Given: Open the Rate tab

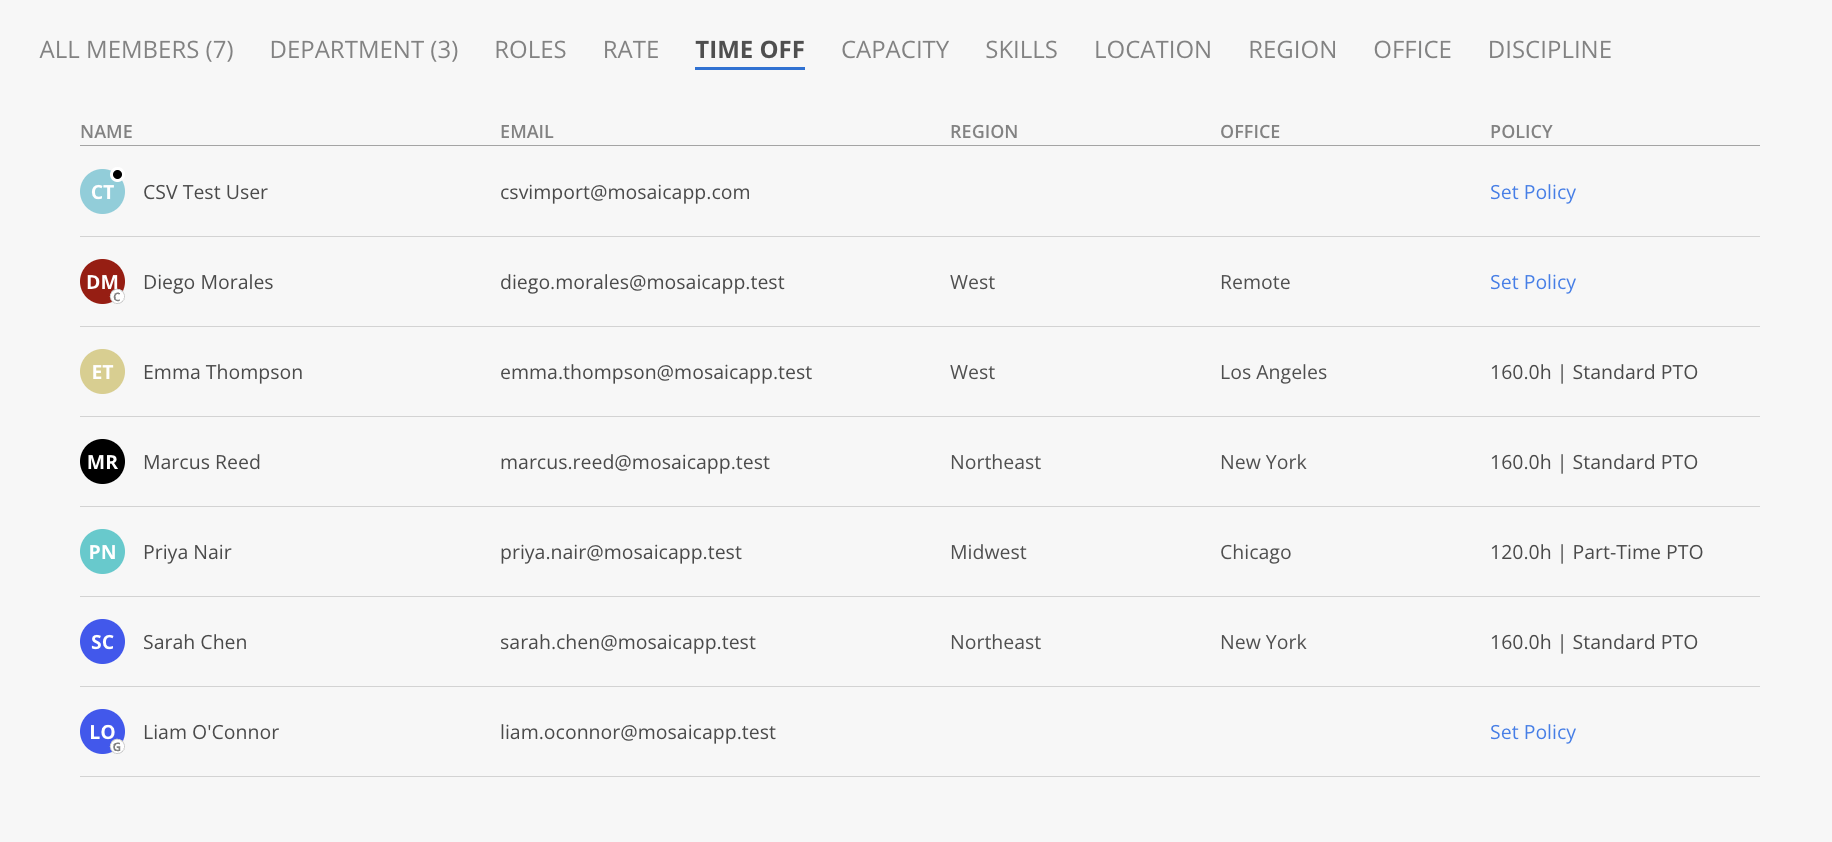Looking at the screenshot, I should [631, 50].
